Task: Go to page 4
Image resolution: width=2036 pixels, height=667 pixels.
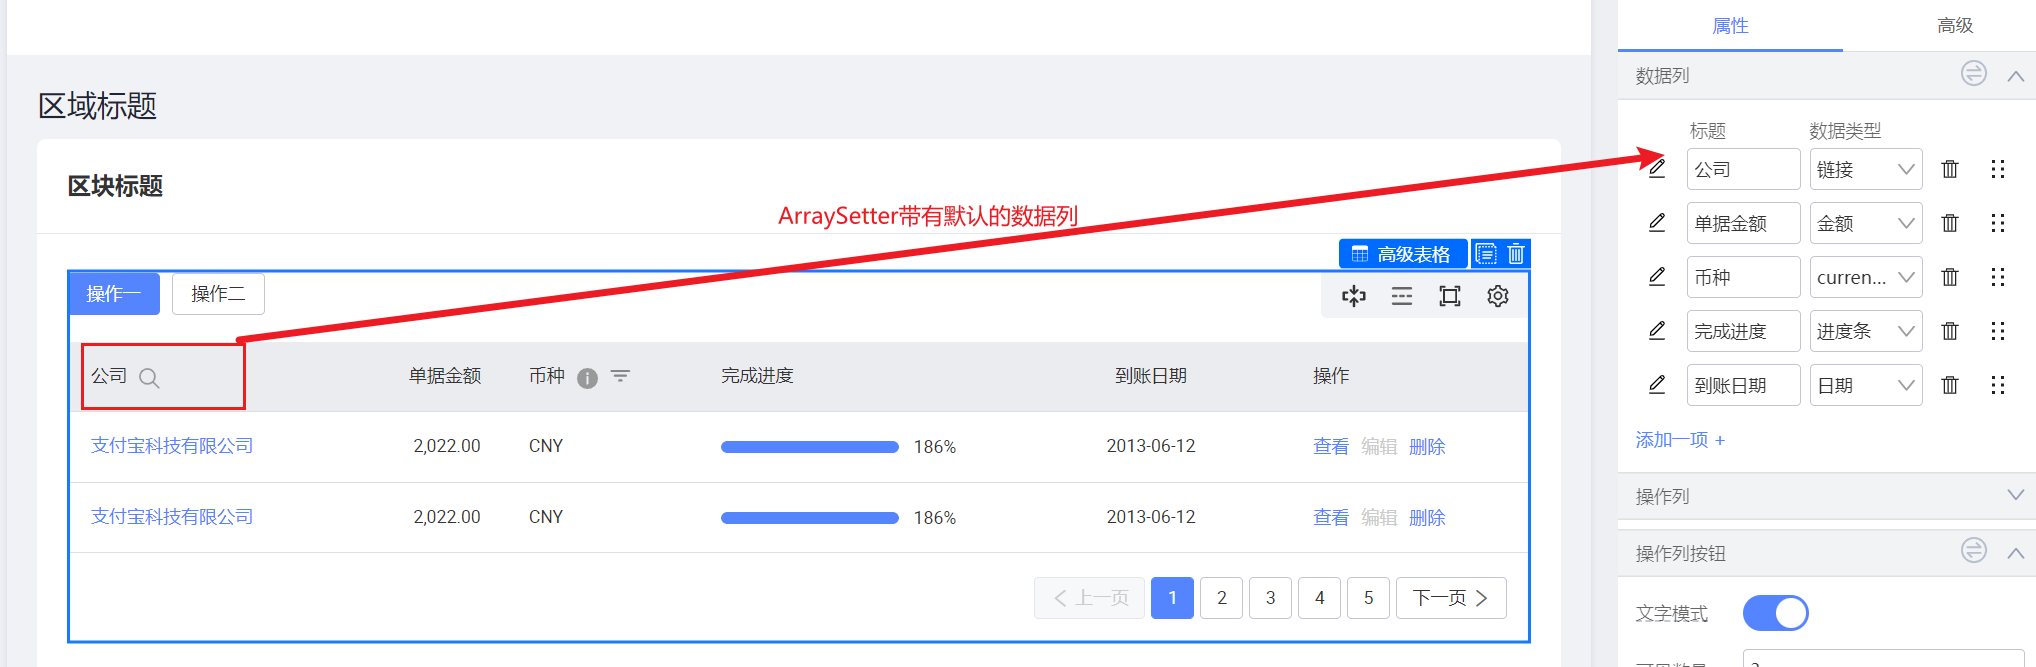Action: pos(1320,598)
